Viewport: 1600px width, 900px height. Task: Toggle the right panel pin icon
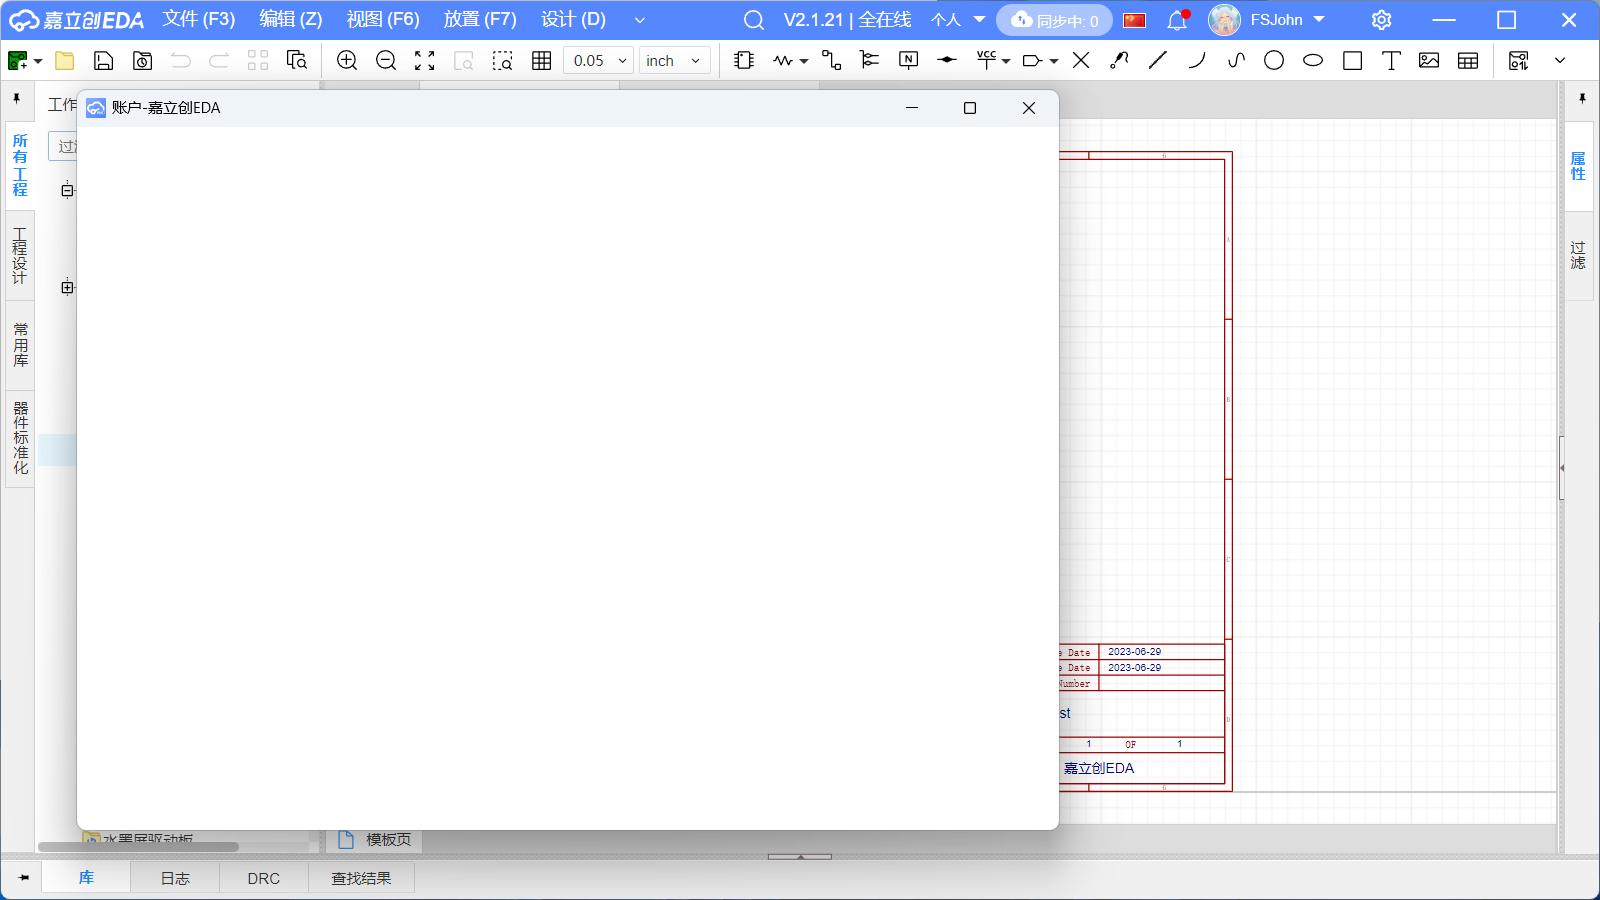(1582, 98)
